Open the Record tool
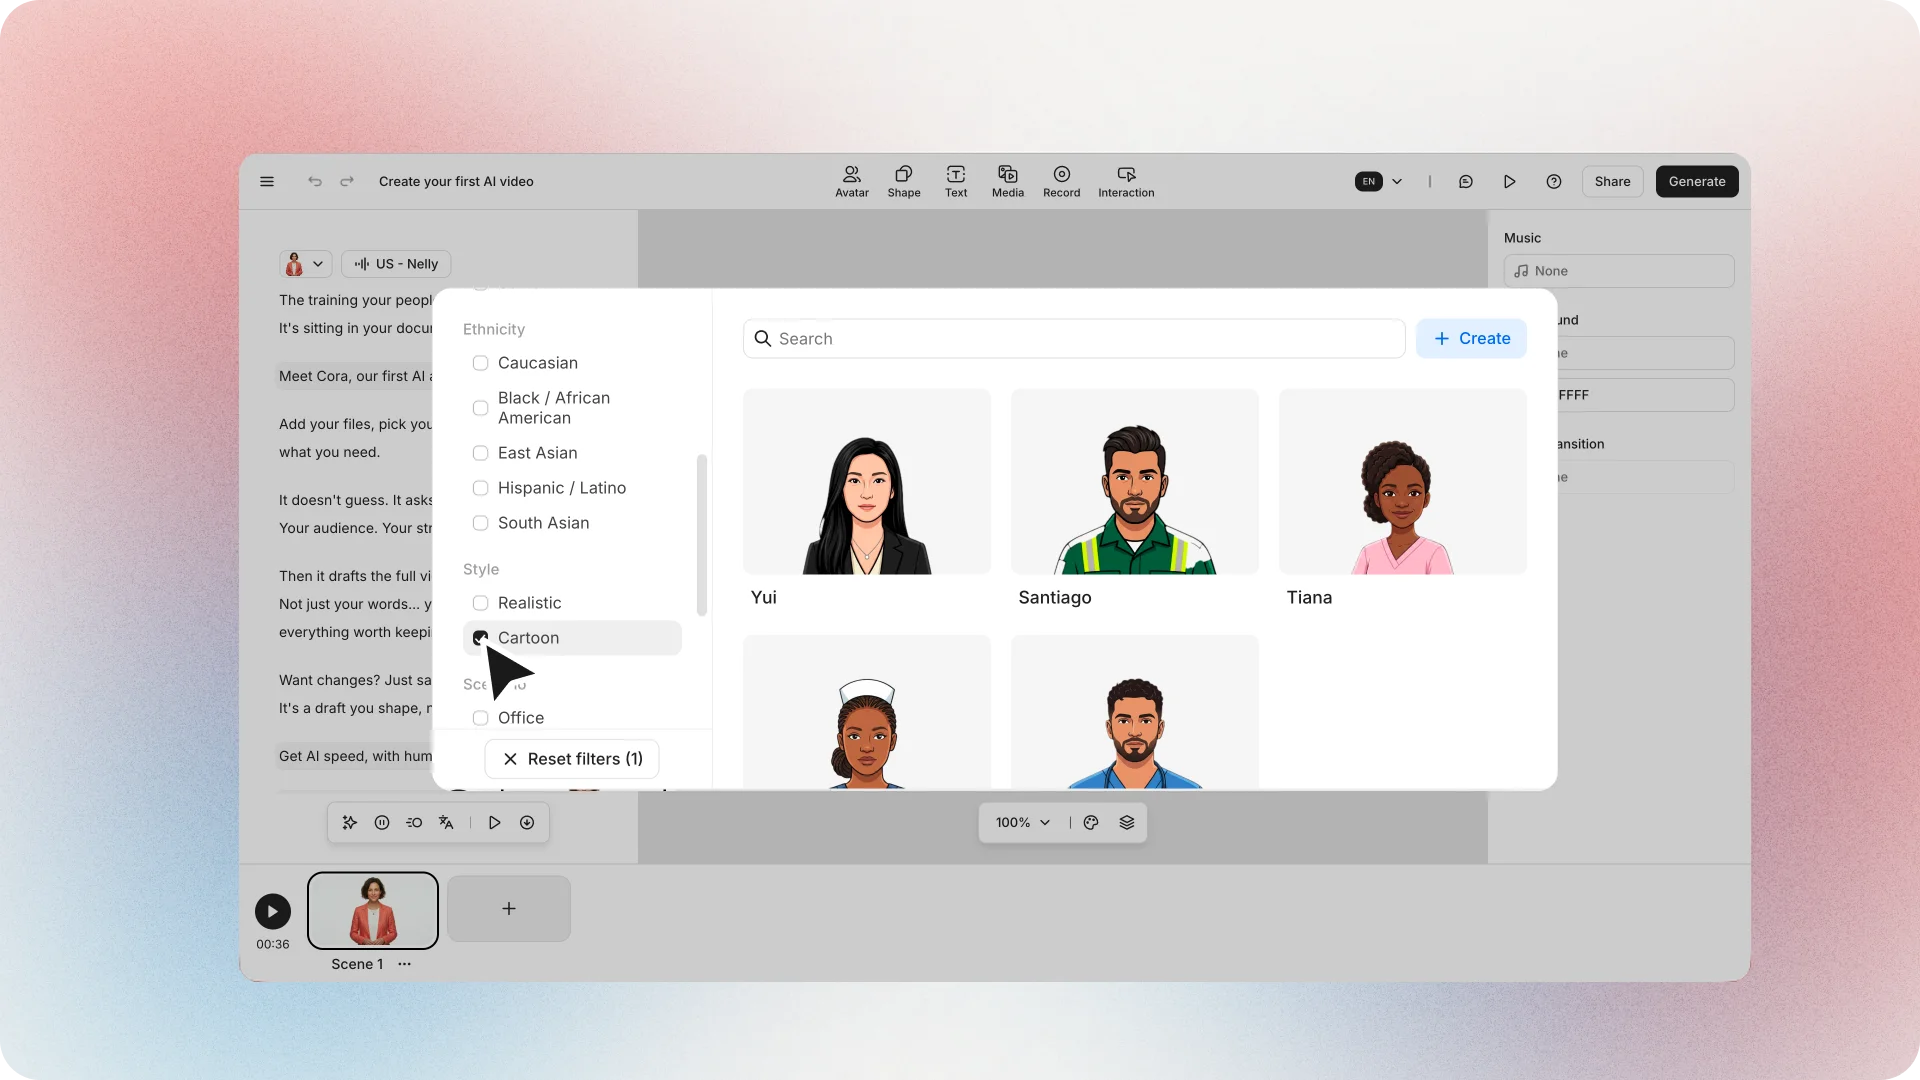The image size is (1920, 1080). 1062,182
